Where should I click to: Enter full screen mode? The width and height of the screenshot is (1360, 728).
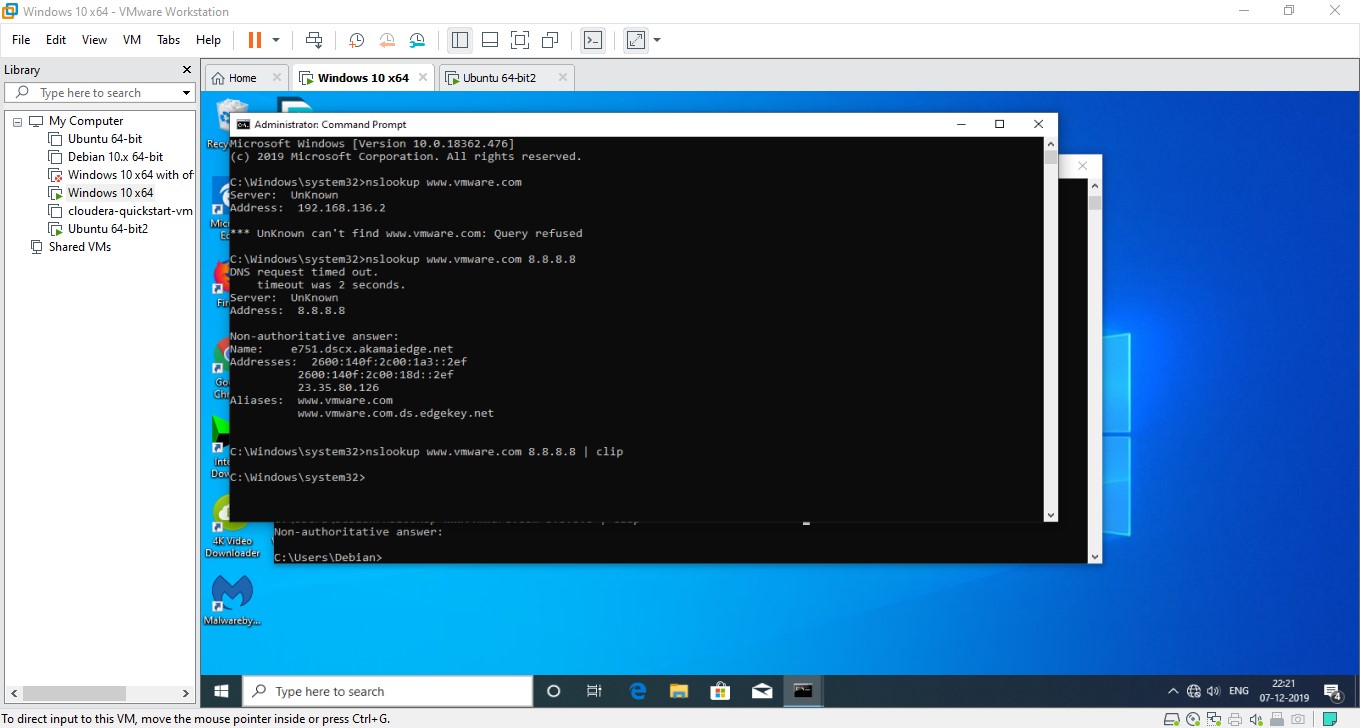(x=519, y=40)
